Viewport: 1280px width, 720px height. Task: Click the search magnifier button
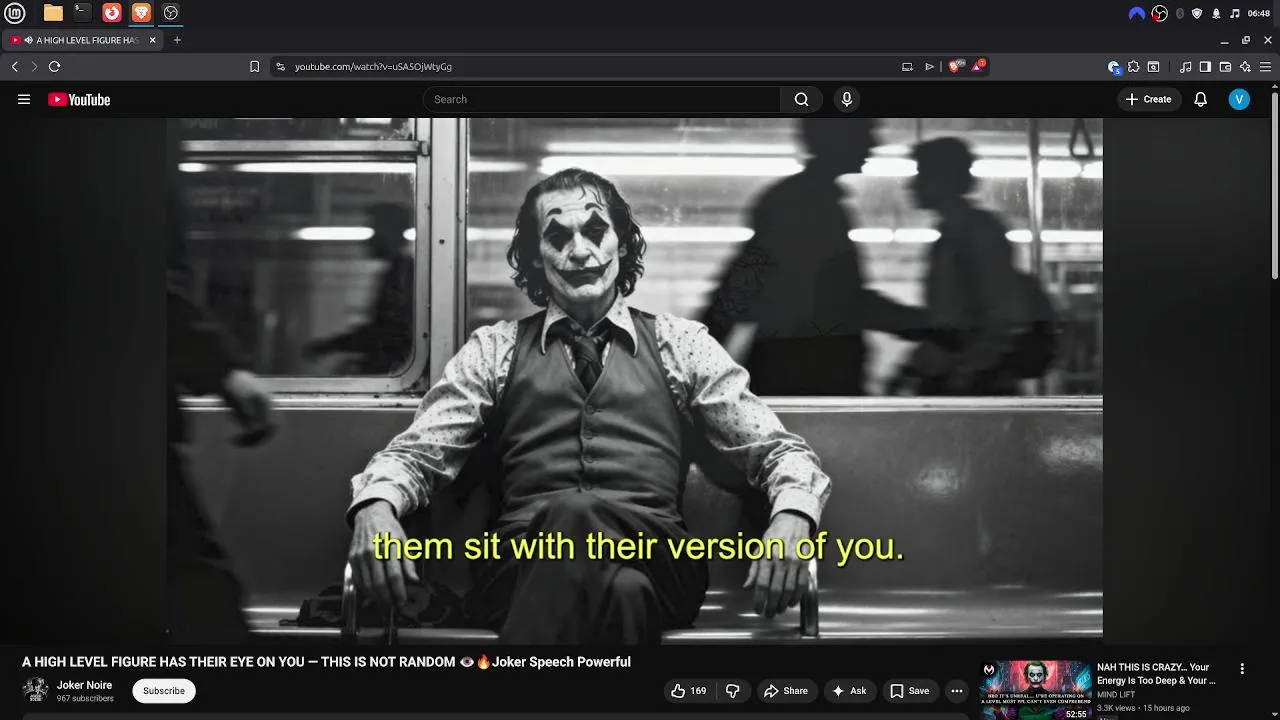click(801, 99)
